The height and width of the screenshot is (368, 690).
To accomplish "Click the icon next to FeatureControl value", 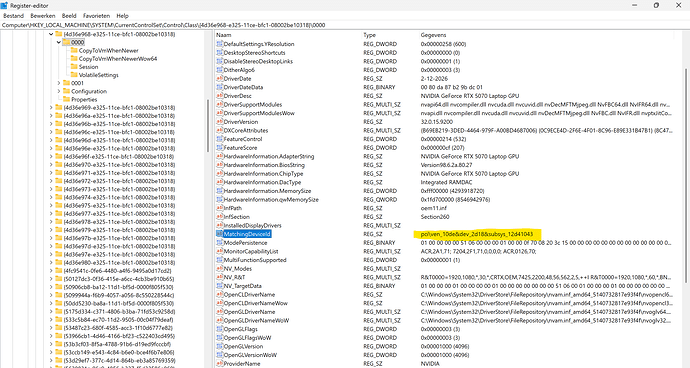I will (220, 139).
